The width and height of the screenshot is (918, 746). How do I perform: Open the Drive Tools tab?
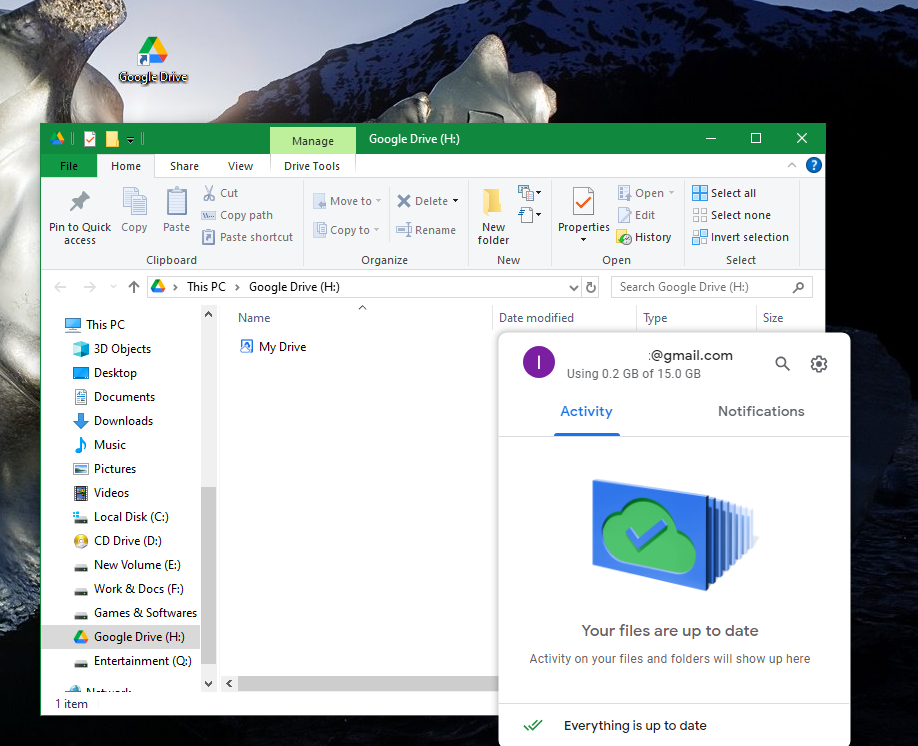click(x=312, y=166)
